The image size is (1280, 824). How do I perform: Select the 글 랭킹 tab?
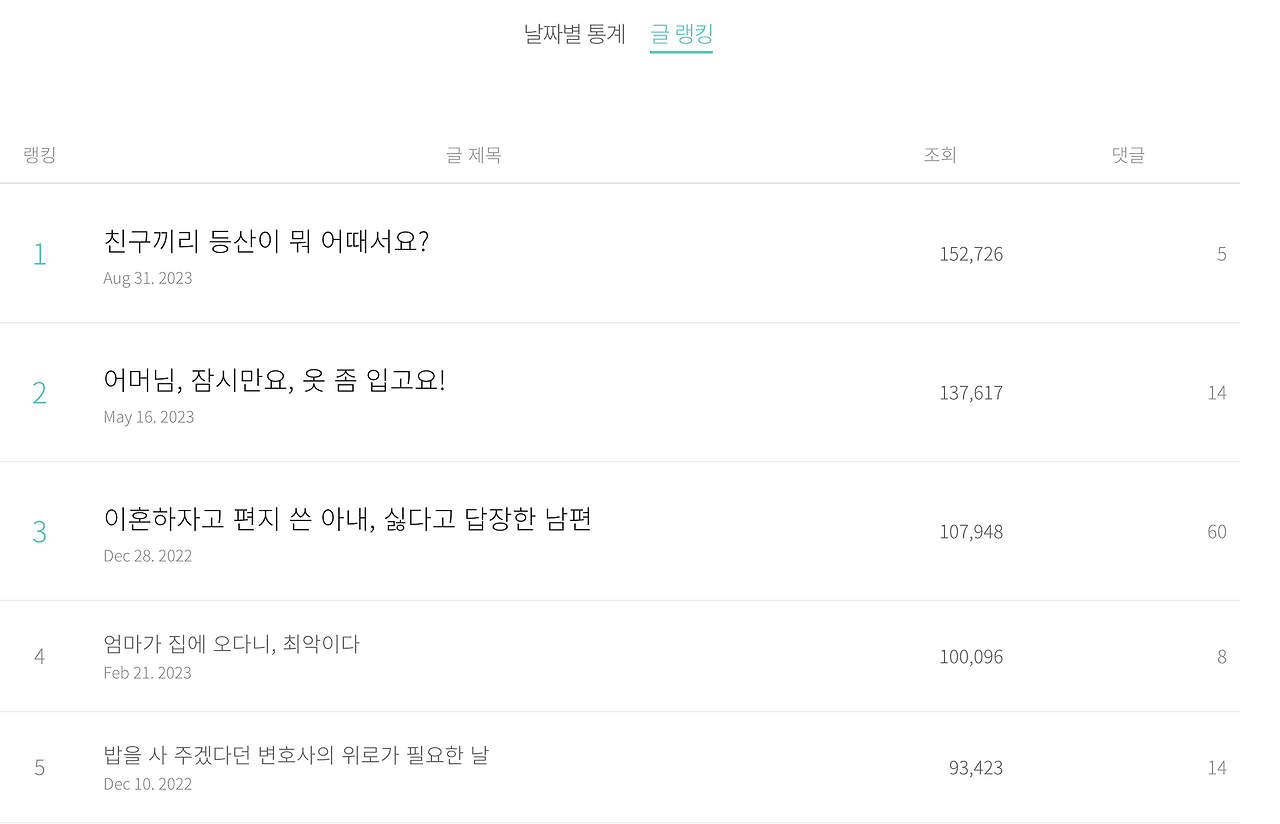[x=681, y=34]
